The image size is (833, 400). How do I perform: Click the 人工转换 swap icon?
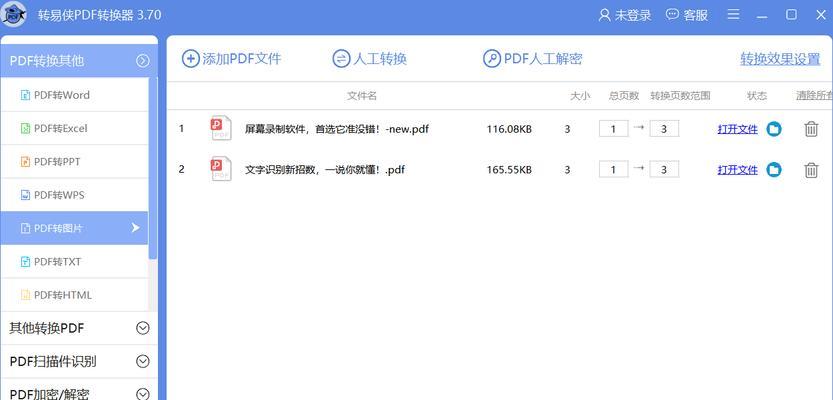click(341, 58)
